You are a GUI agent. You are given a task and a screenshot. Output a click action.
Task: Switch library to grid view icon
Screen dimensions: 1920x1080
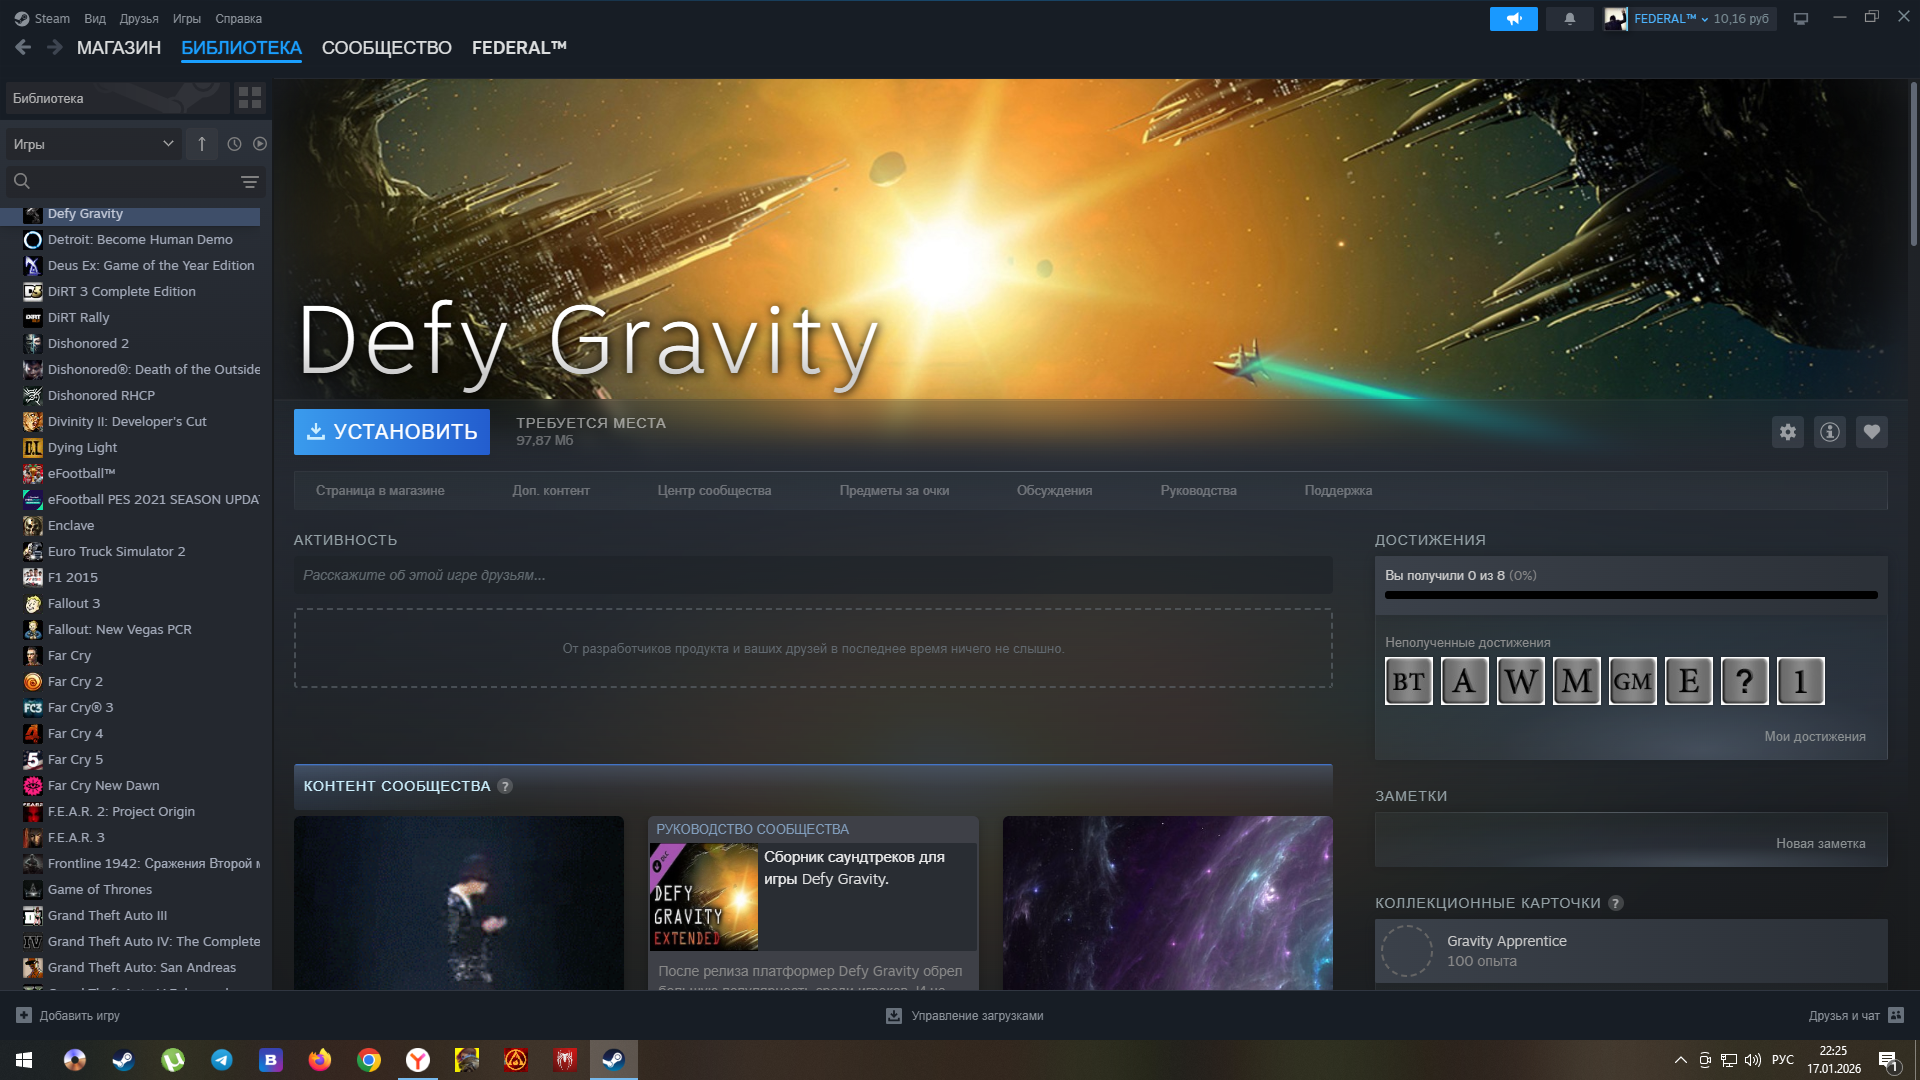click(x=250, y=98)
